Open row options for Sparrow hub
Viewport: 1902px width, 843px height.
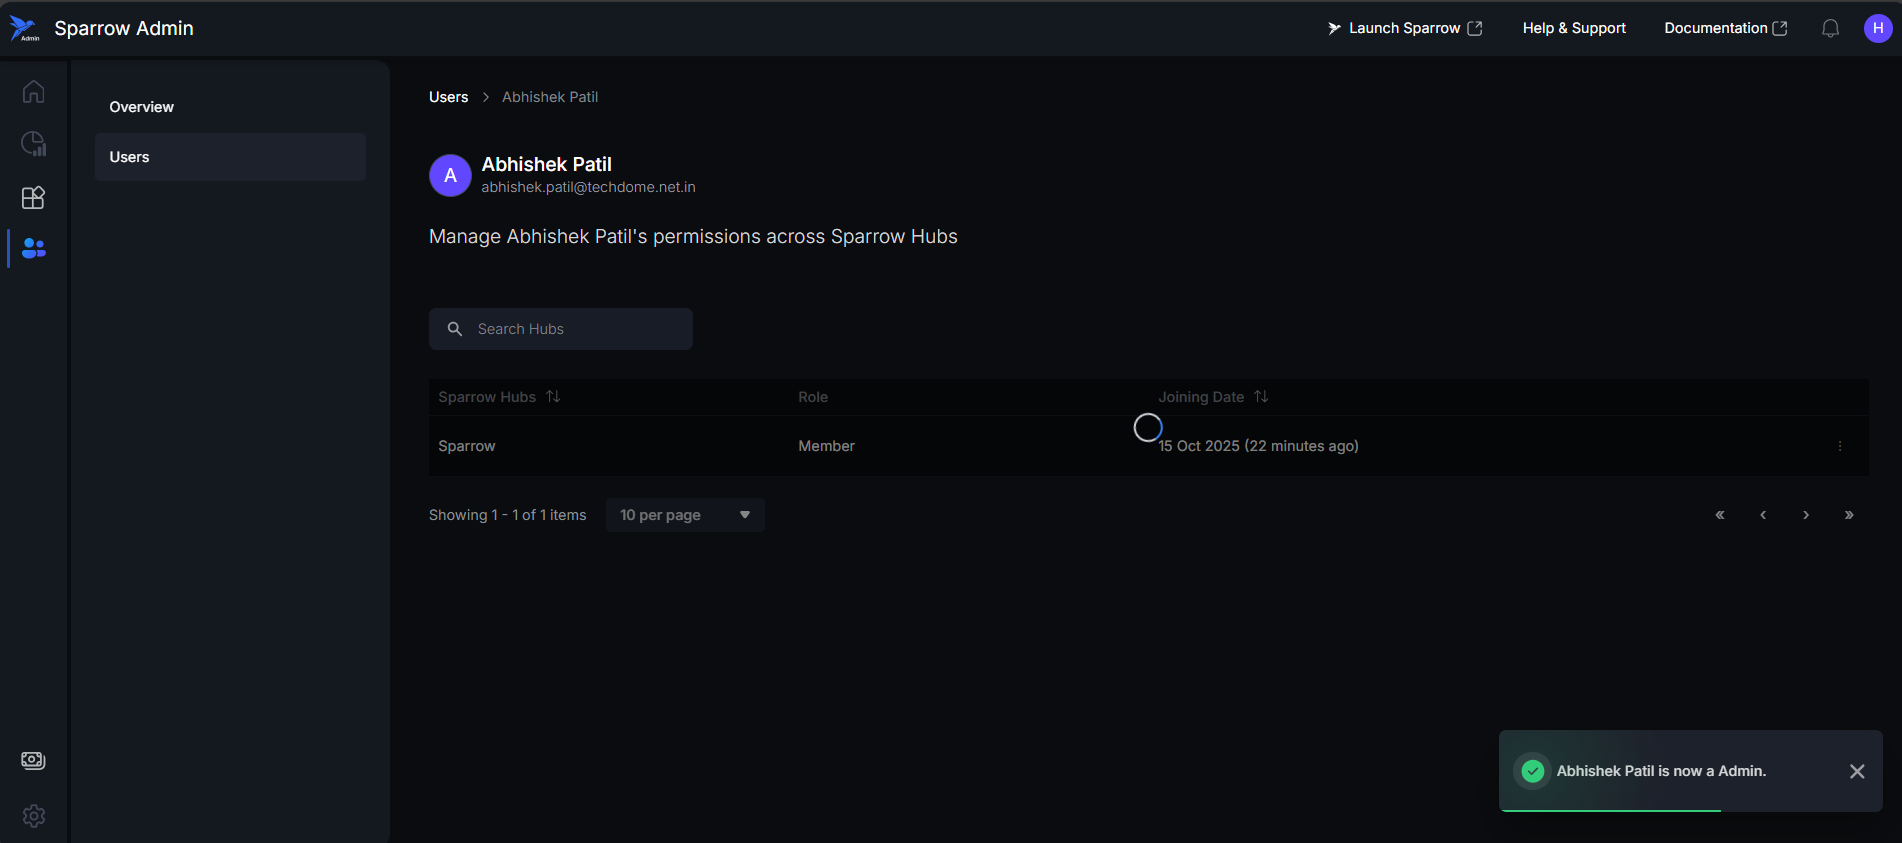tap(1839, 446)
